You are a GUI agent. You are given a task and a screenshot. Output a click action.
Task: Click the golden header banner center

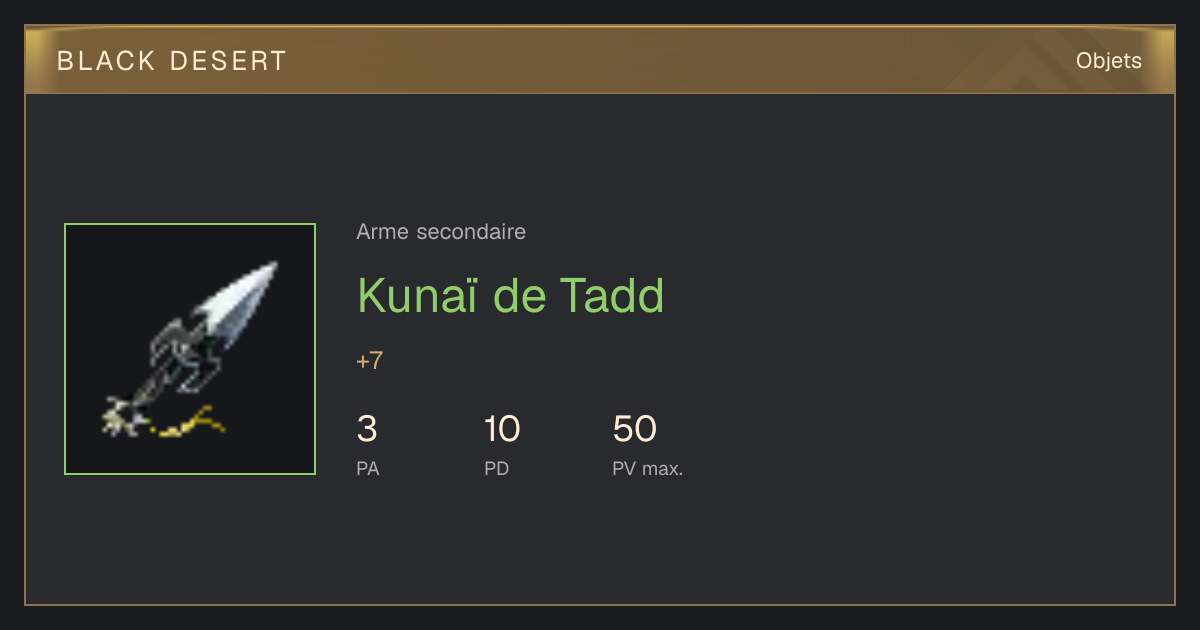600,60
